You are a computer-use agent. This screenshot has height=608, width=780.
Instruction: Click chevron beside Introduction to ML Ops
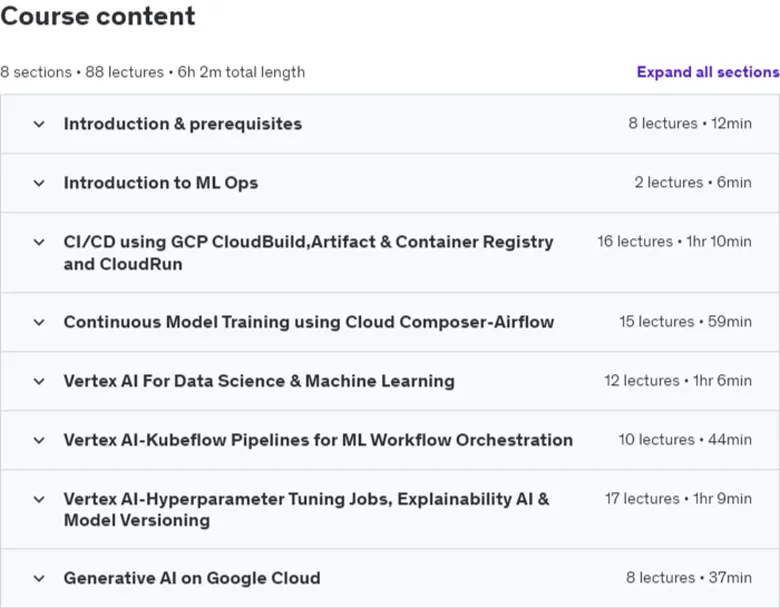(x=39, y=183)
